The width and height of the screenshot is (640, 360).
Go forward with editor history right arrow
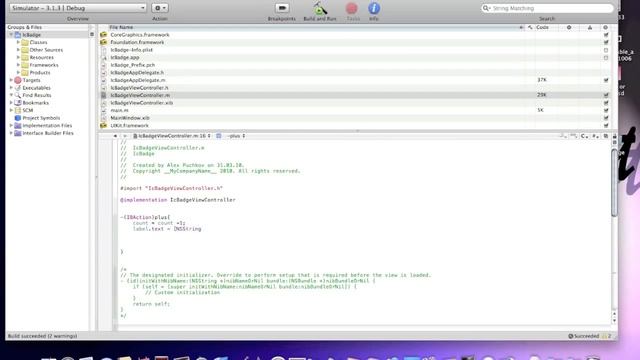click(124, 136)
